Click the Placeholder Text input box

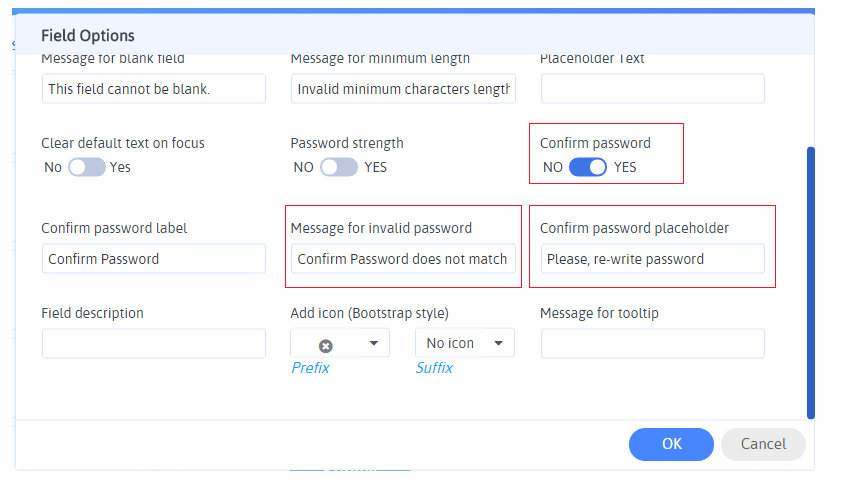point(652,89)
